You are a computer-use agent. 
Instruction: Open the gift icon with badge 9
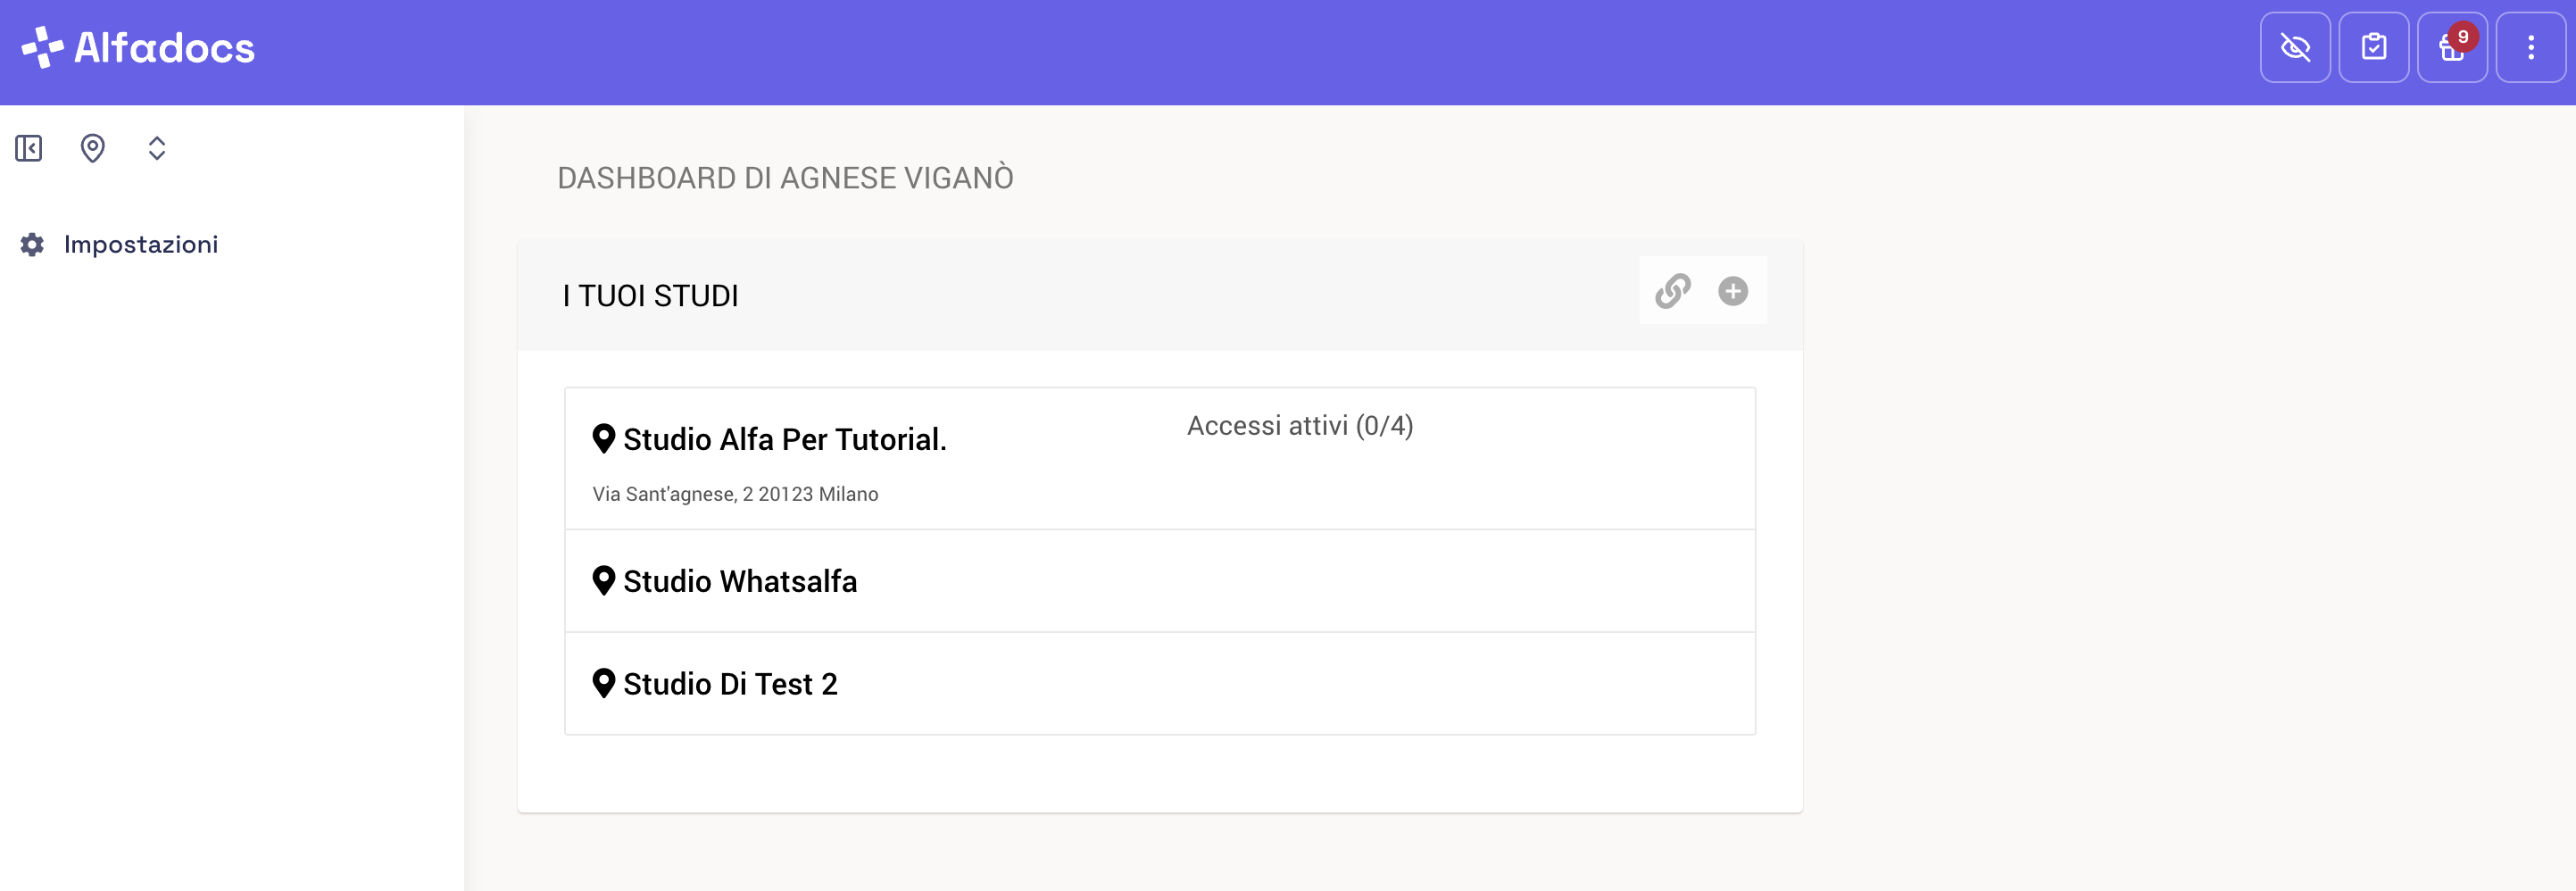coord(2452,47)
